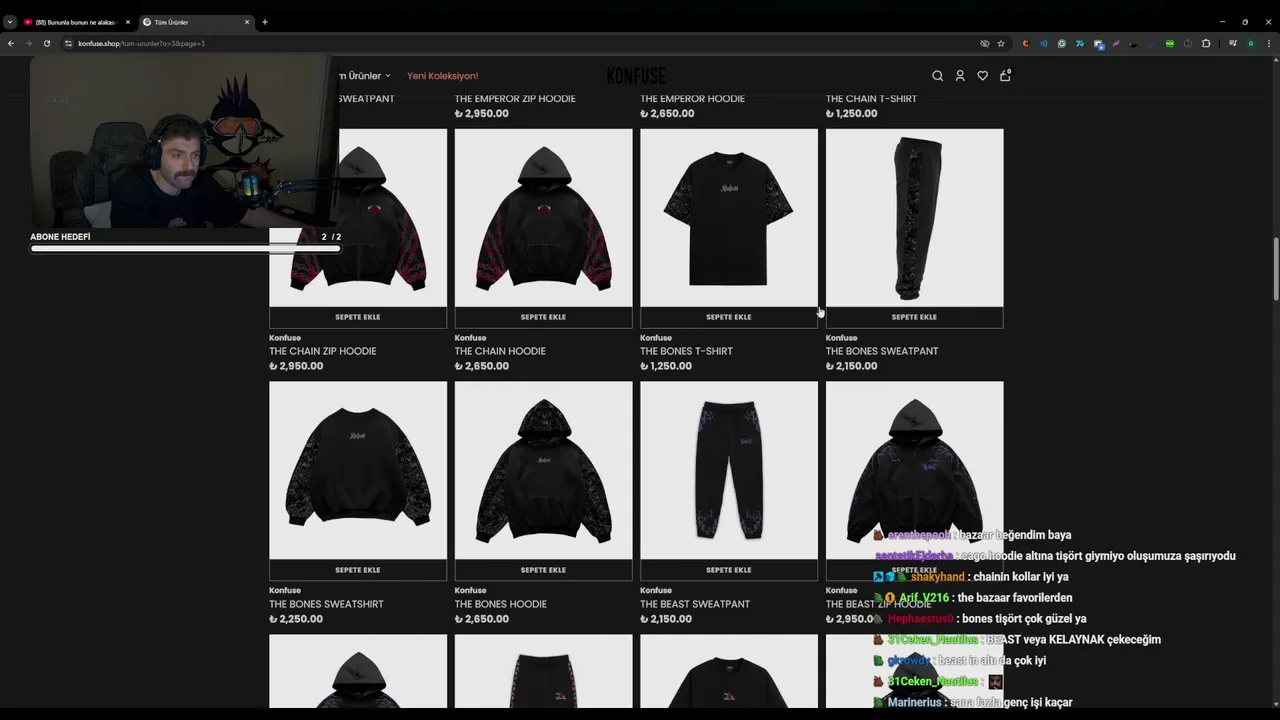
Task: Open THE CHAIN T-SHIRT title
Action: (871, 99)
